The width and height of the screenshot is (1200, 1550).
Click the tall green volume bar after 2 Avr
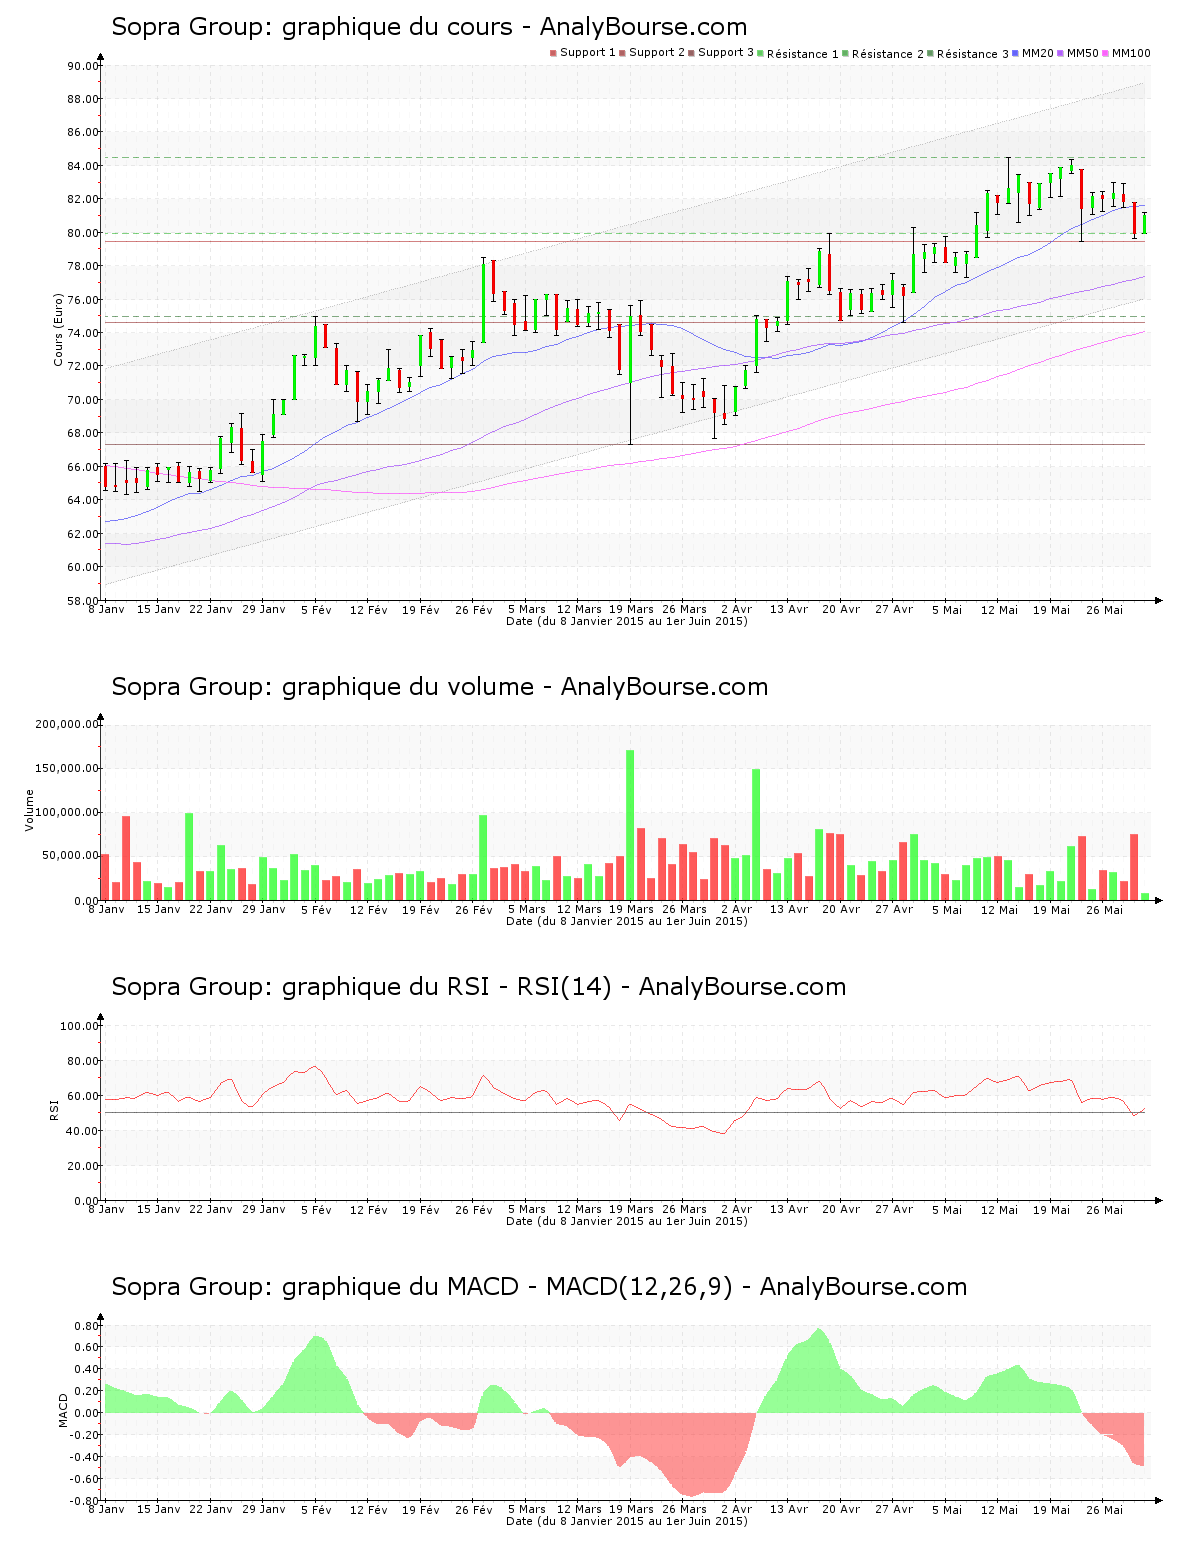756,834
